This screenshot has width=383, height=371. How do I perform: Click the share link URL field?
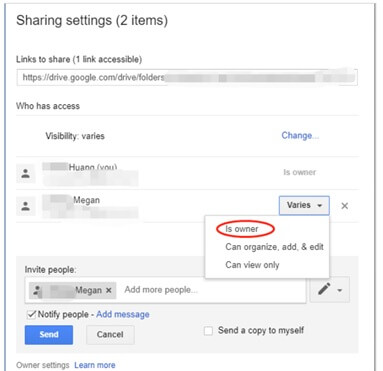(187, 78)
